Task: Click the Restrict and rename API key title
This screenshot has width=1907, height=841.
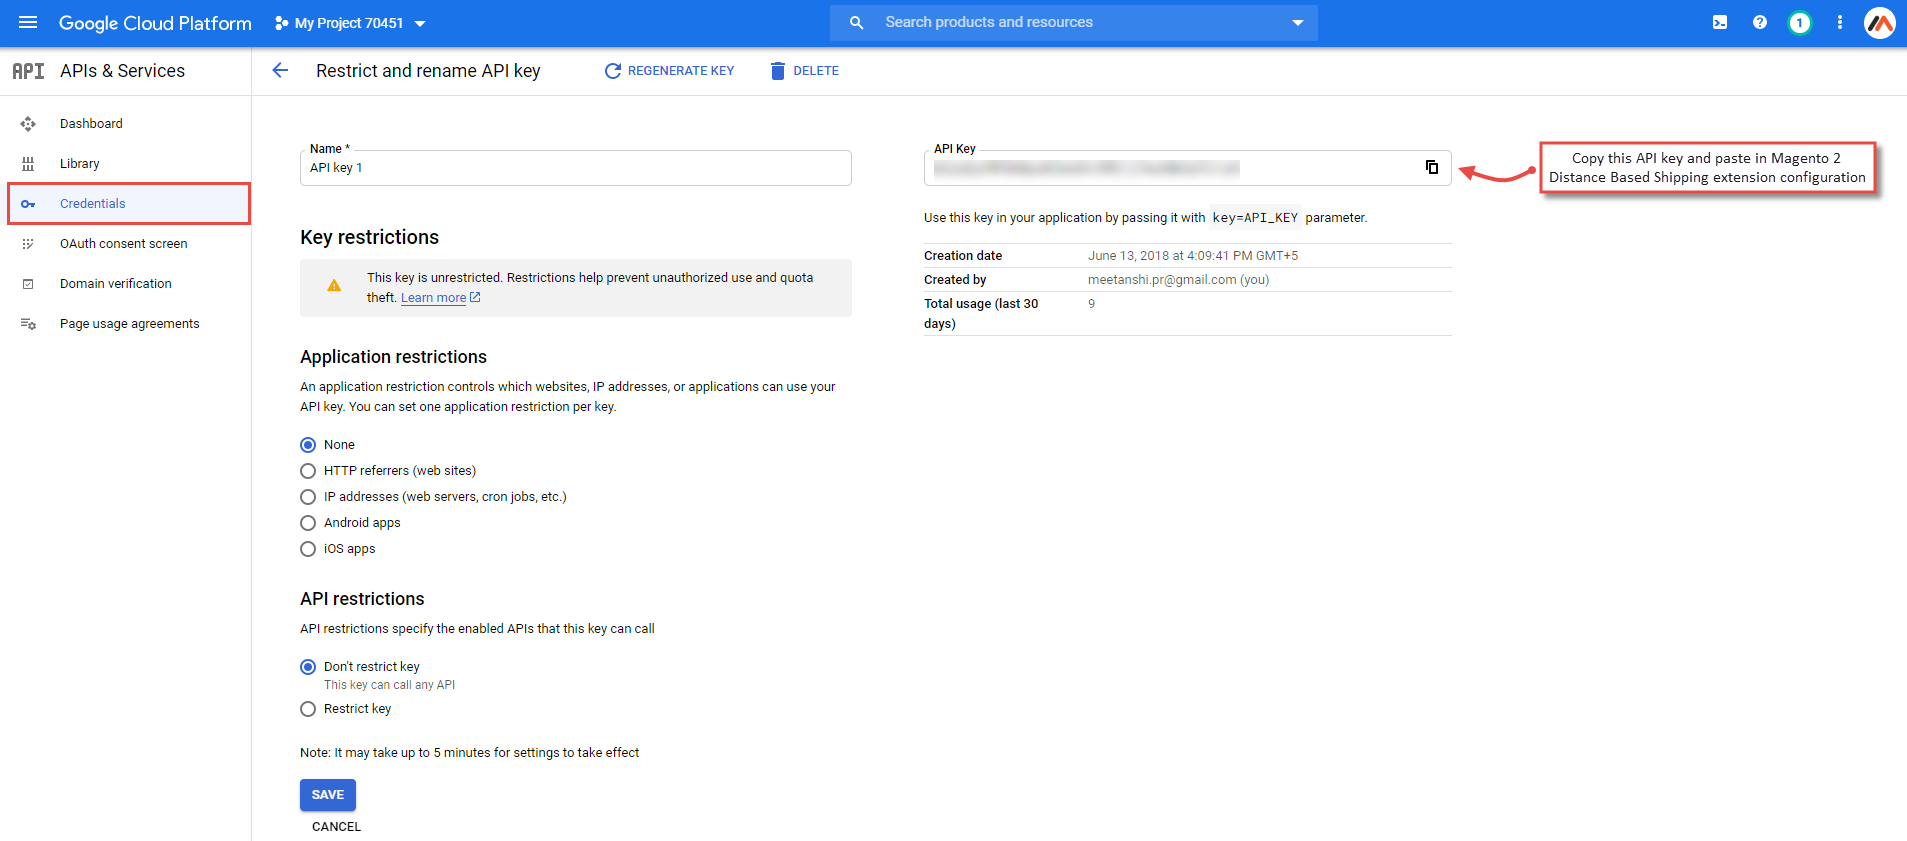Action: (428, 71)
